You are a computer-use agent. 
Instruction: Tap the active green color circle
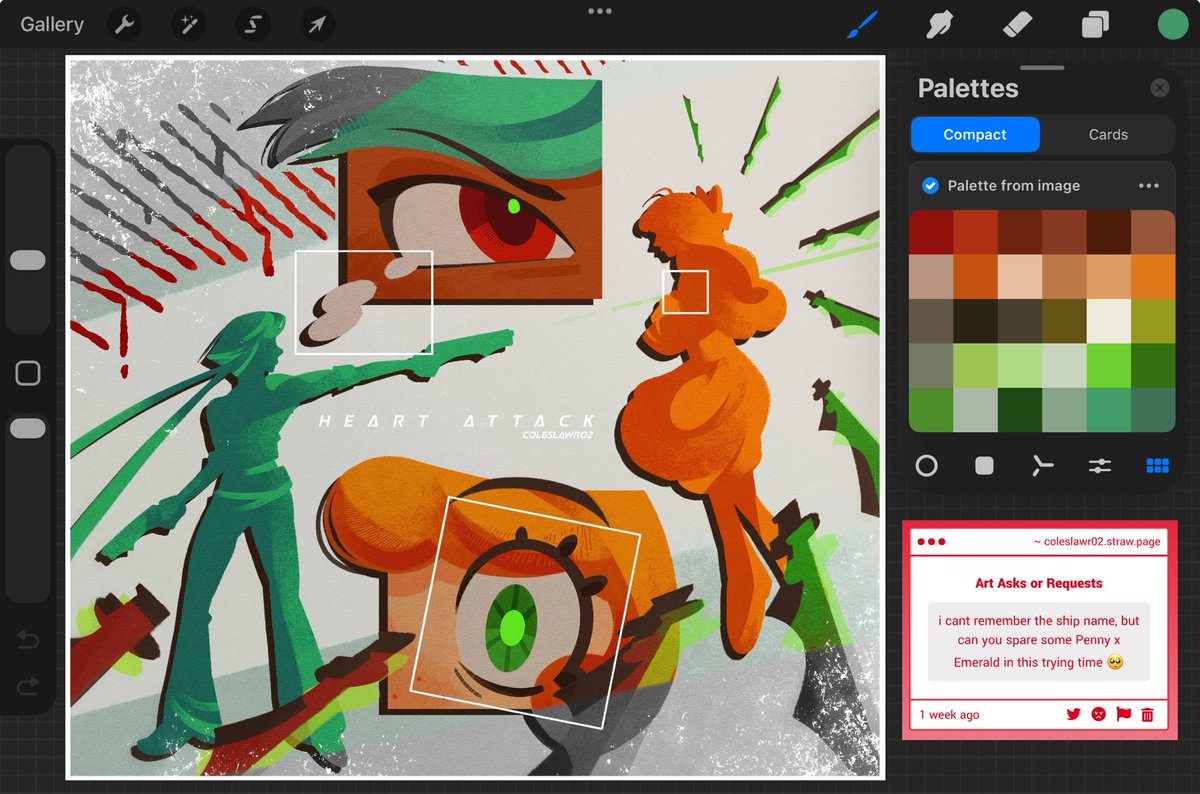click(1172, 25)
